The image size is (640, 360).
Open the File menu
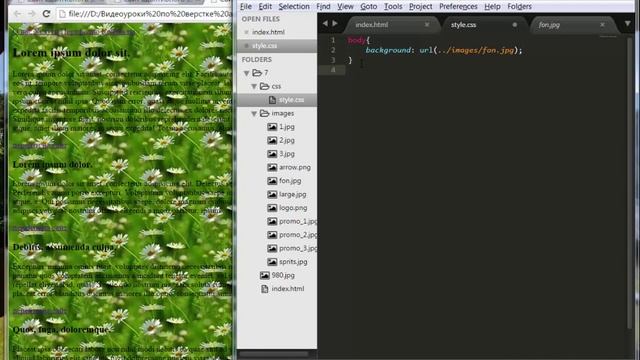[x=246, y=7]
